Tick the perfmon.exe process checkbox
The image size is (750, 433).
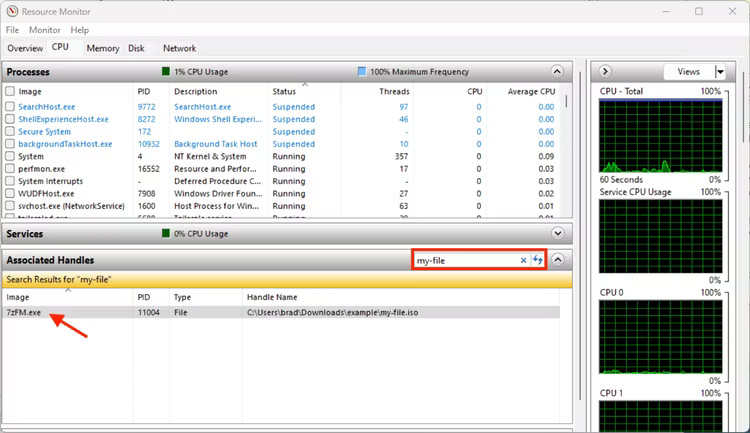click(x=10, y=169)
